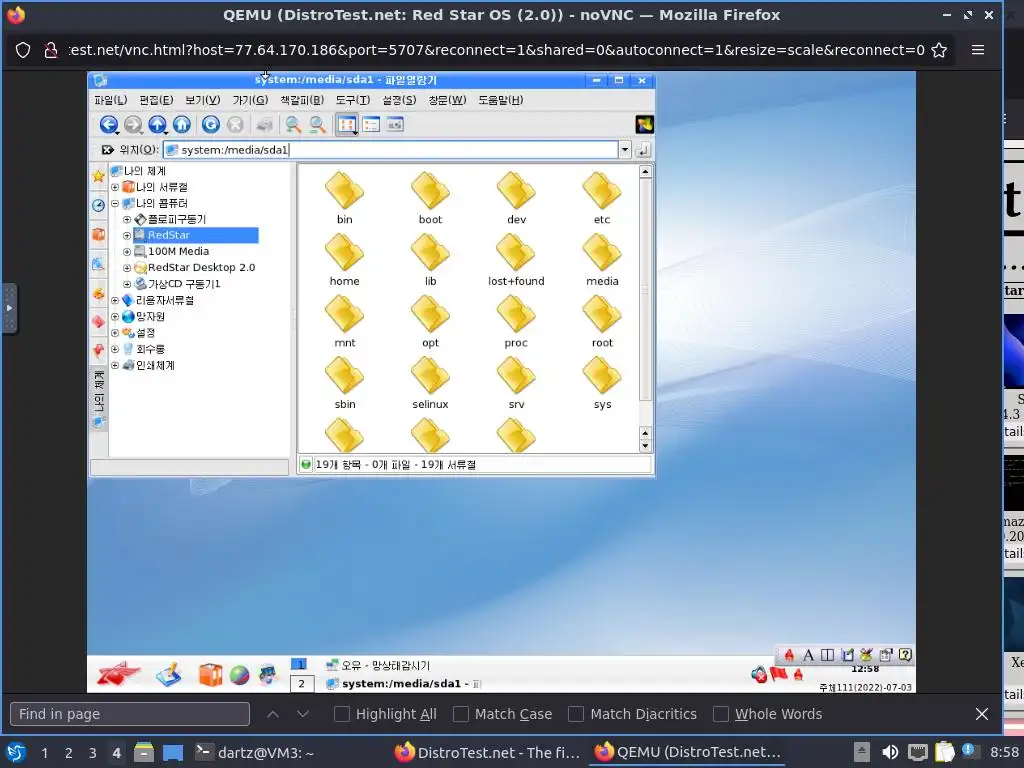
Task: Open the home folder icon
Action: click(344, 260)
